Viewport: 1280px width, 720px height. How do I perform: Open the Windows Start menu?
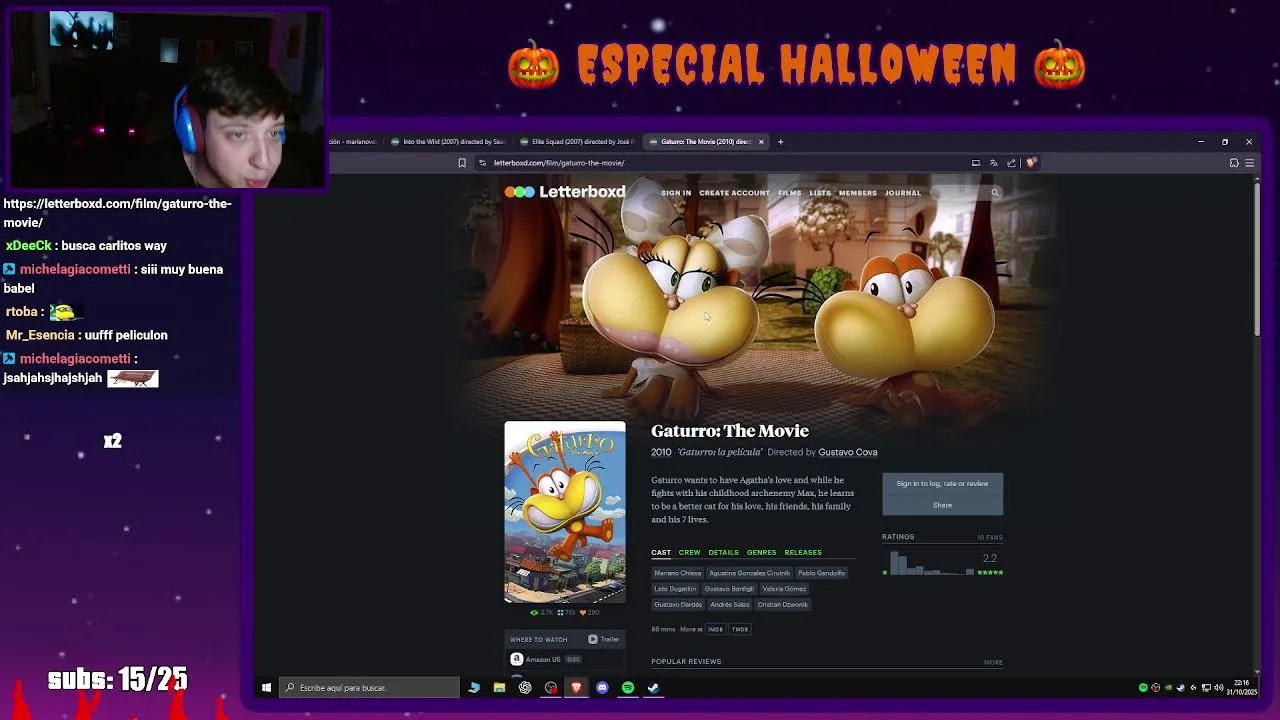point(266,688)
